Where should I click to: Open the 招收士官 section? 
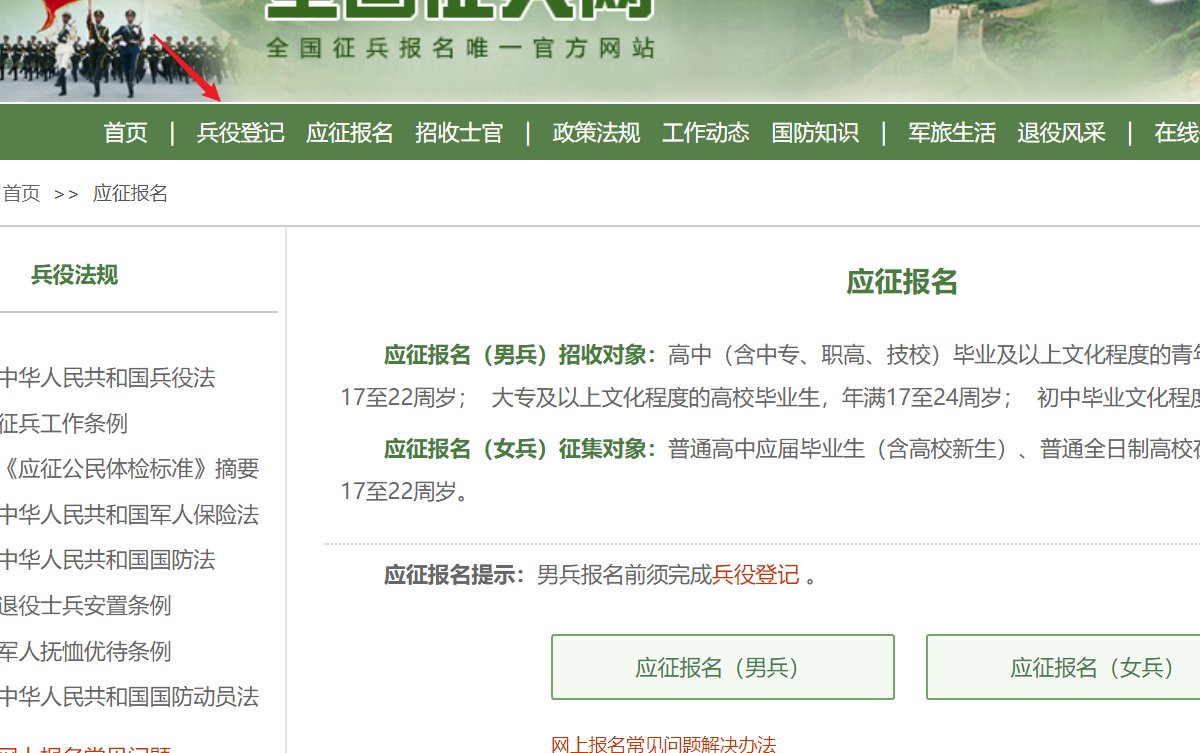[x=462, y=132]
